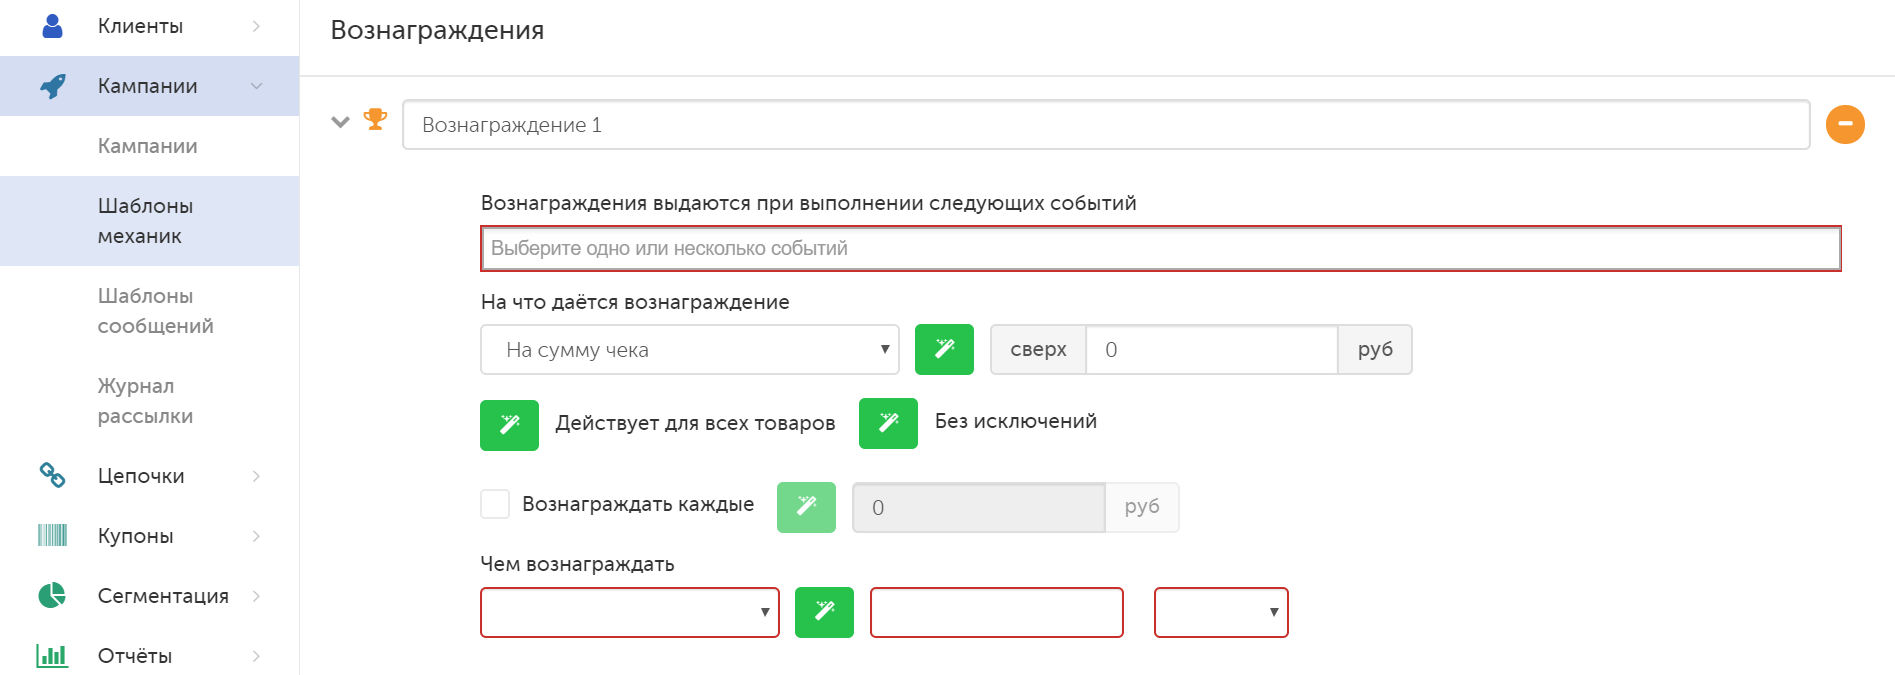The width and height of the screenshot is (1895, 675).
Task: Click wand button for Действует для всех товаров
Action: pos(509,425)
